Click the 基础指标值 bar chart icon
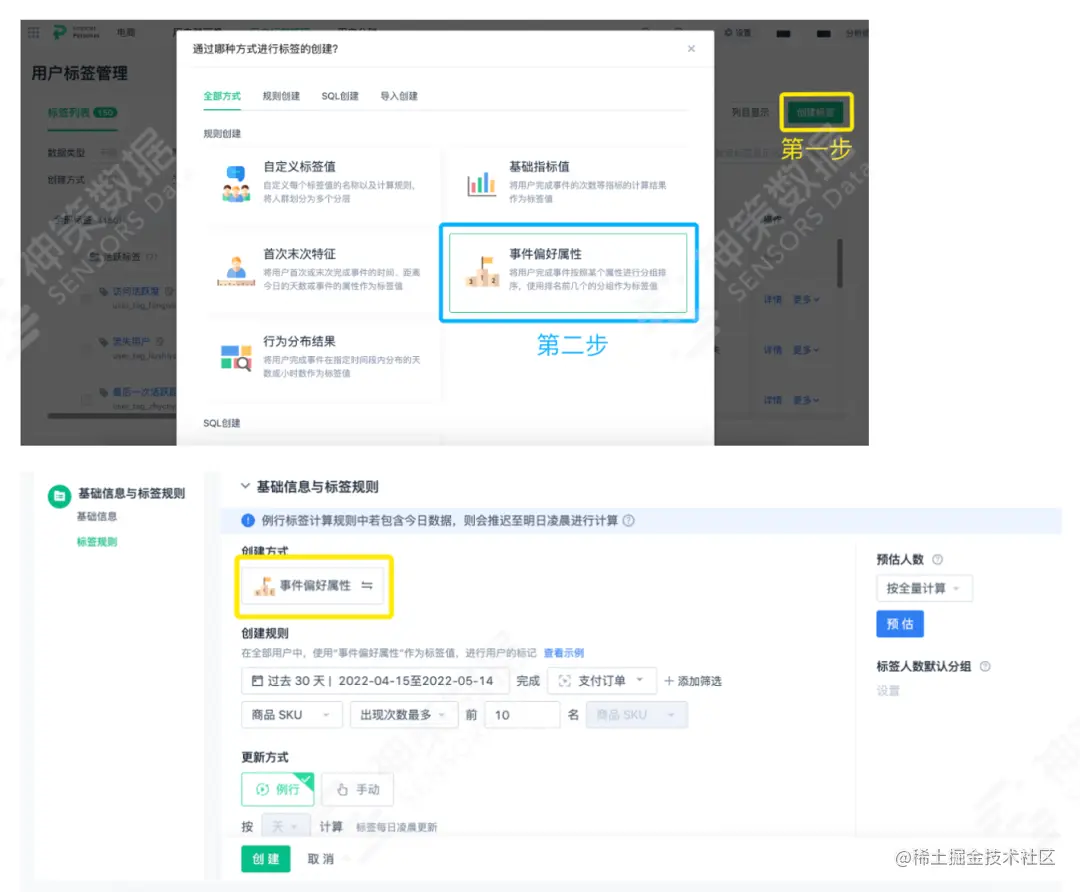This screenshot has width=1080, height=892. [481, 184]
